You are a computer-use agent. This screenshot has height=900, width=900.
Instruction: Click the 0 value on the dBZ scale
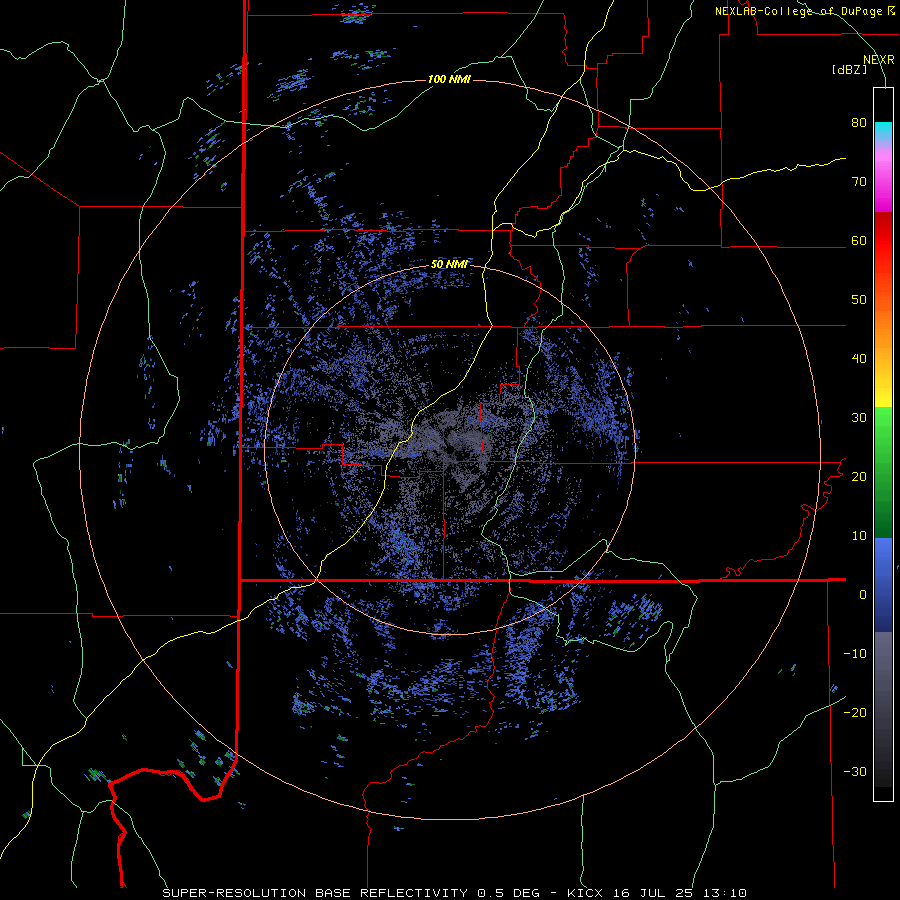pos(863,595)
